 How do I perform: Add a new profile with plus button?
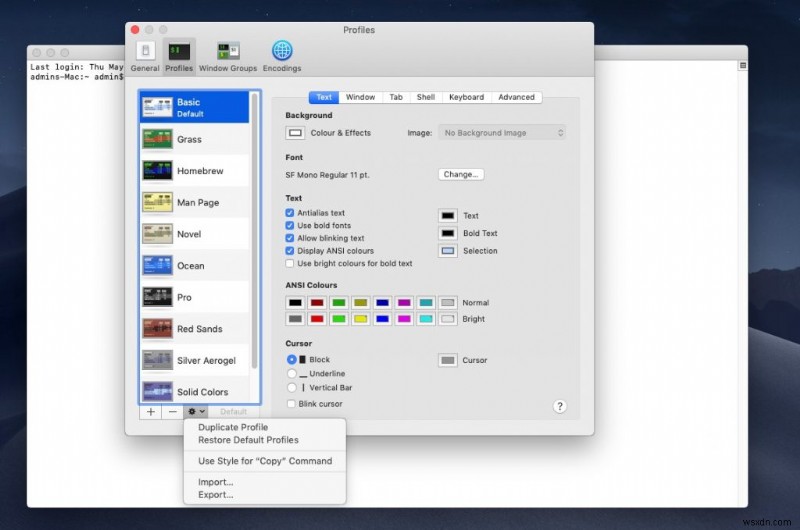[151, 412]
